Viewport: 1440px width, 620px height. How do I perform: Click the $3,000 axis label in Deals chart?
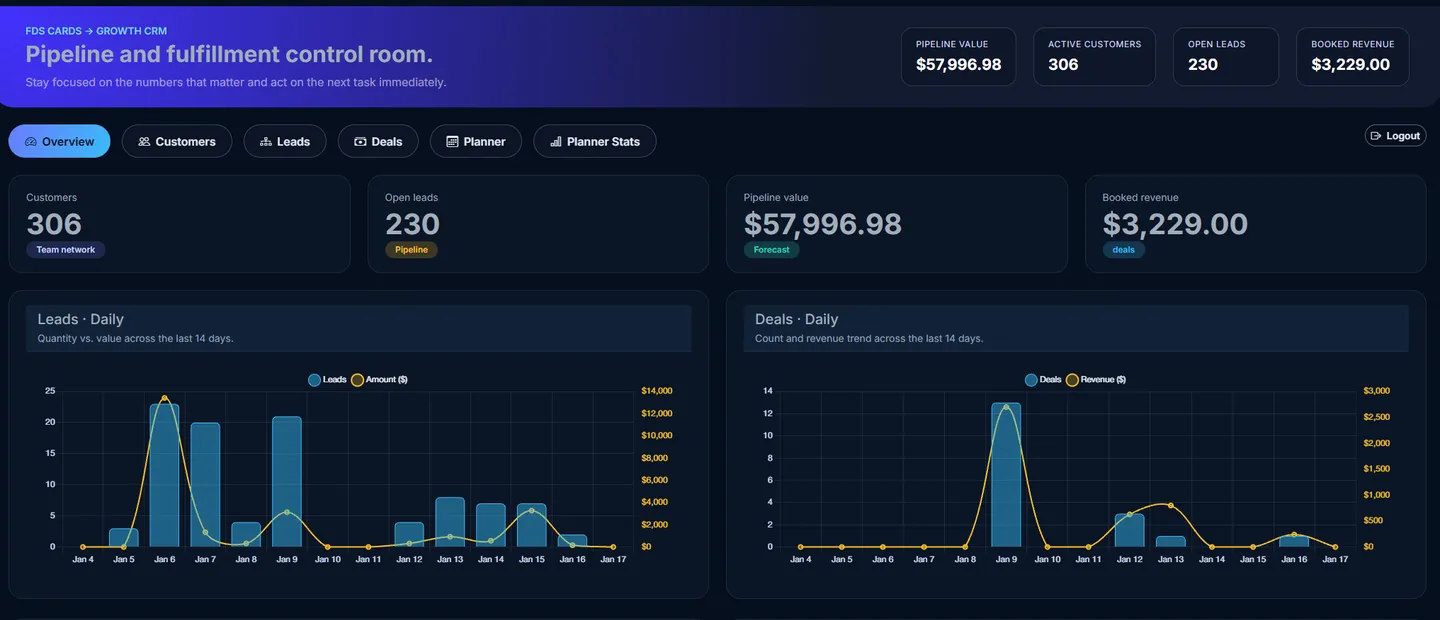tap(1376, 391)
